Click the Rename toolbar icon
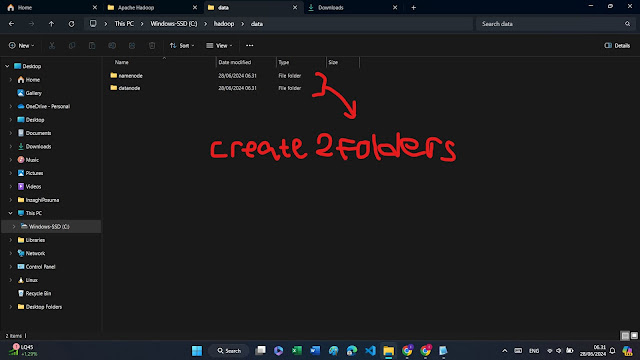 (112, 45)
